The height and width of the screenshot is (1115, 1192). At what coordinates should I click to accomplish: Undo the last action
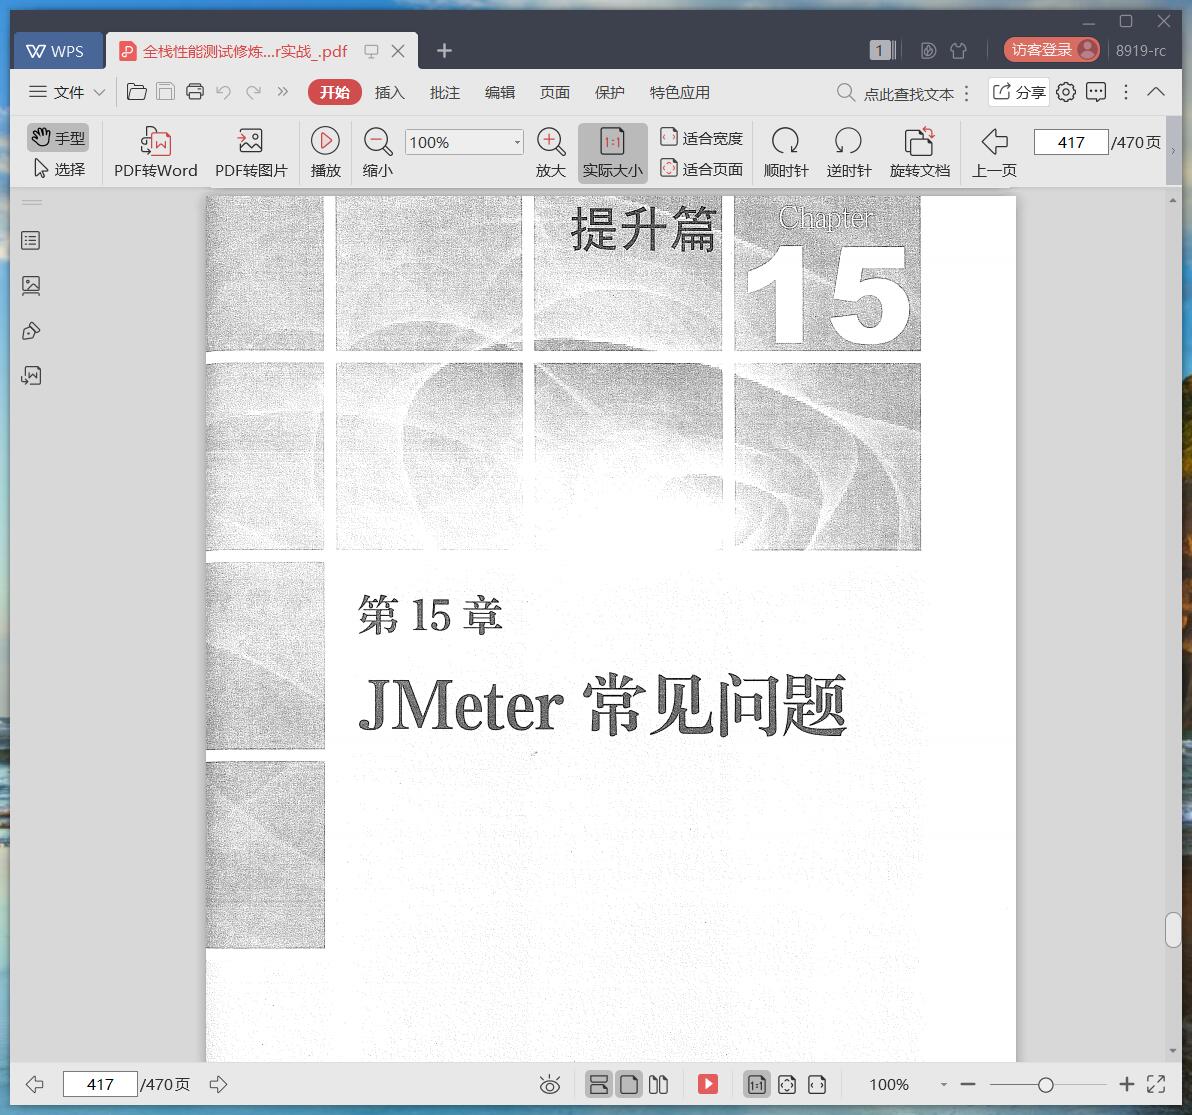point(224,92)
